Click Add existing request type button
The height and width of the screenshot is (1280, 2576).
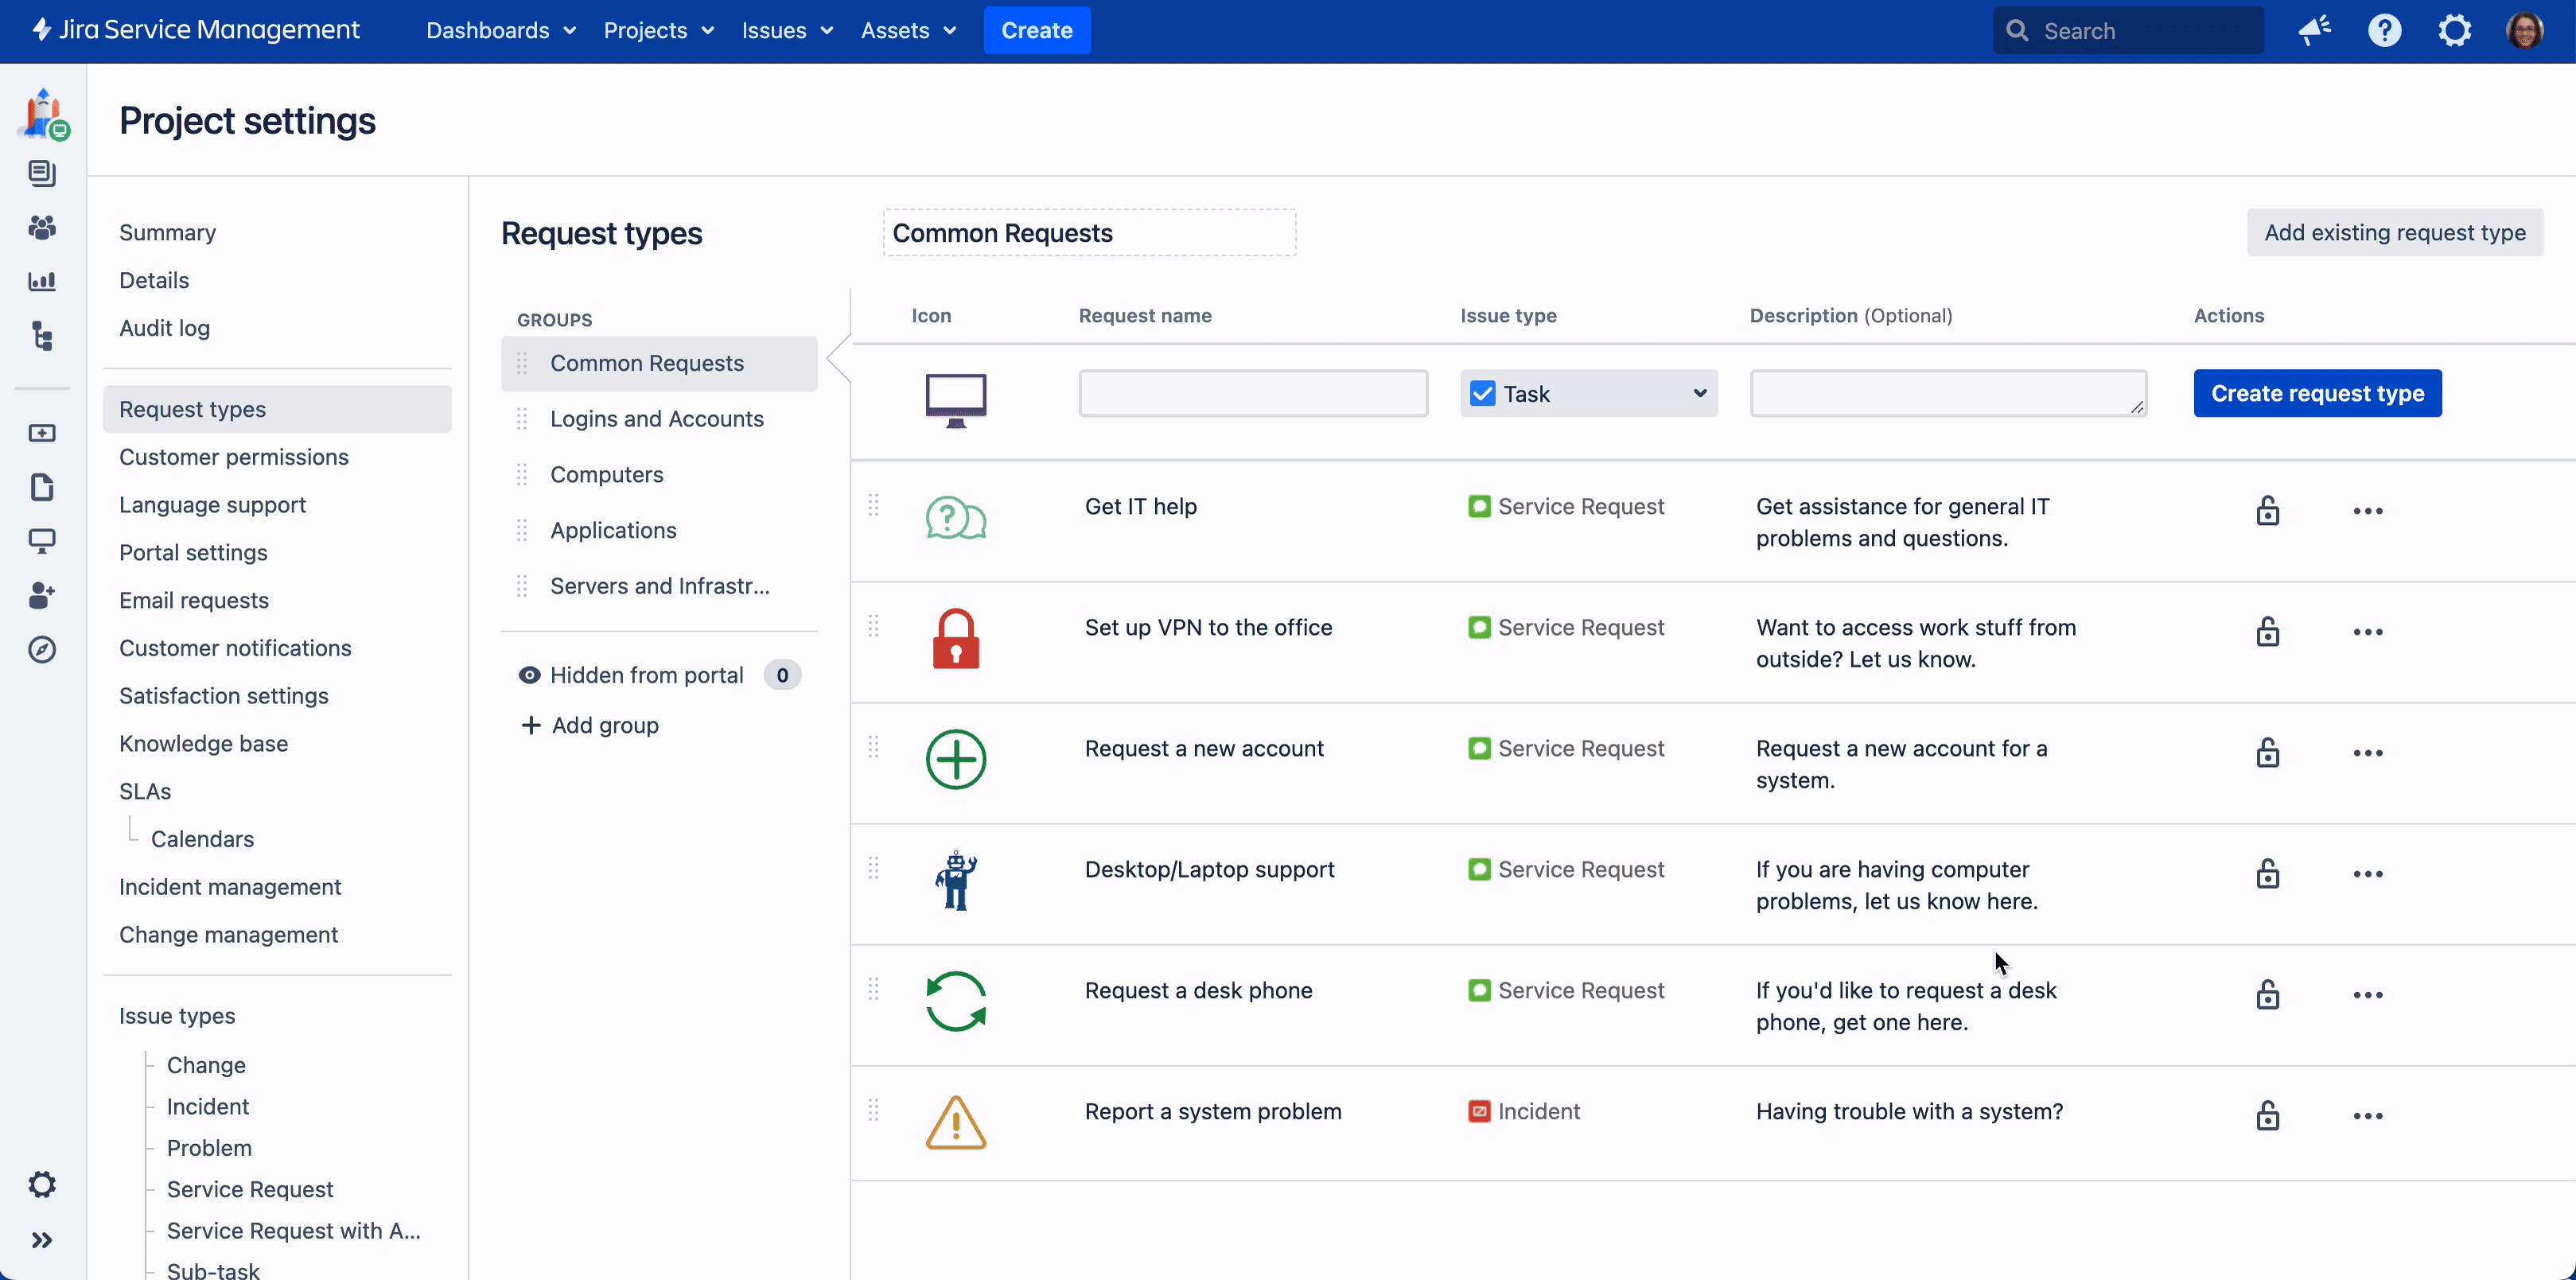click(x=2394, y=232)
